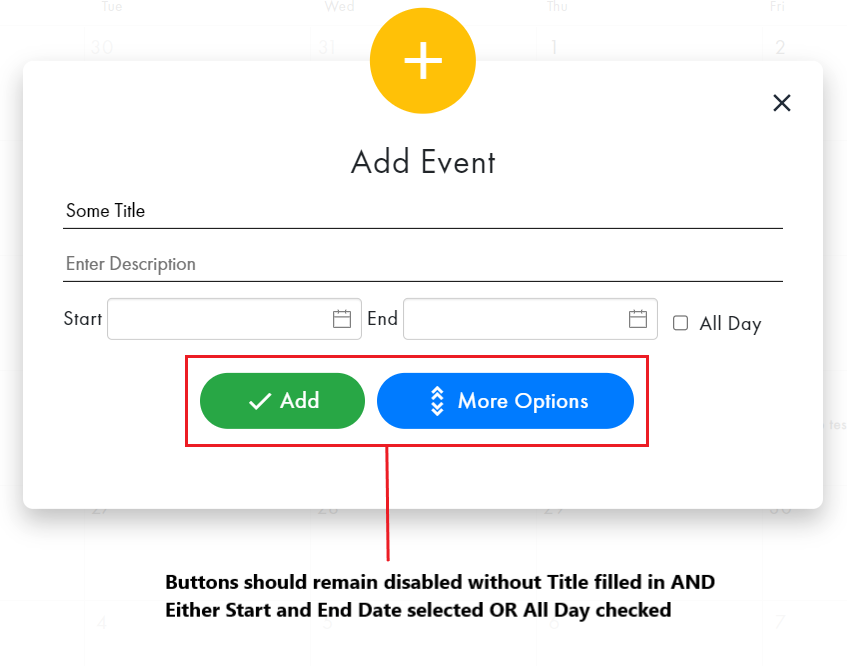Click the double-chevron icon on More Options

[x=436, y=400]
